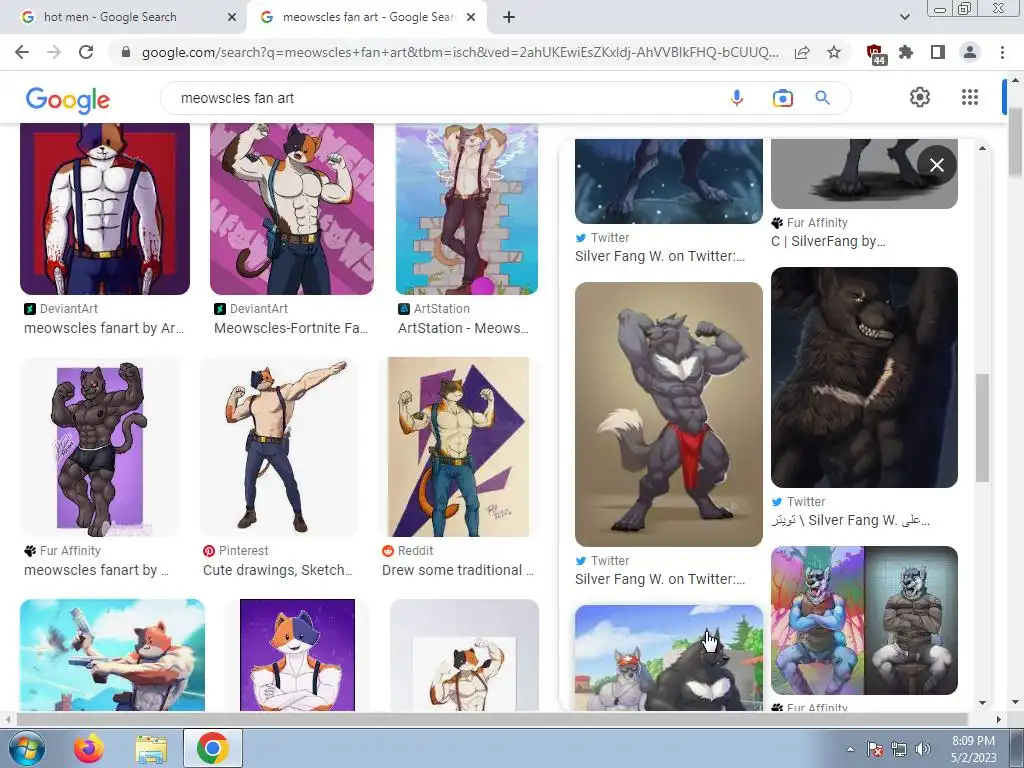Go to Google home via the logo
Image resolution: width=1024 pixels, height=768 pixels.
[x=68, y=99]
